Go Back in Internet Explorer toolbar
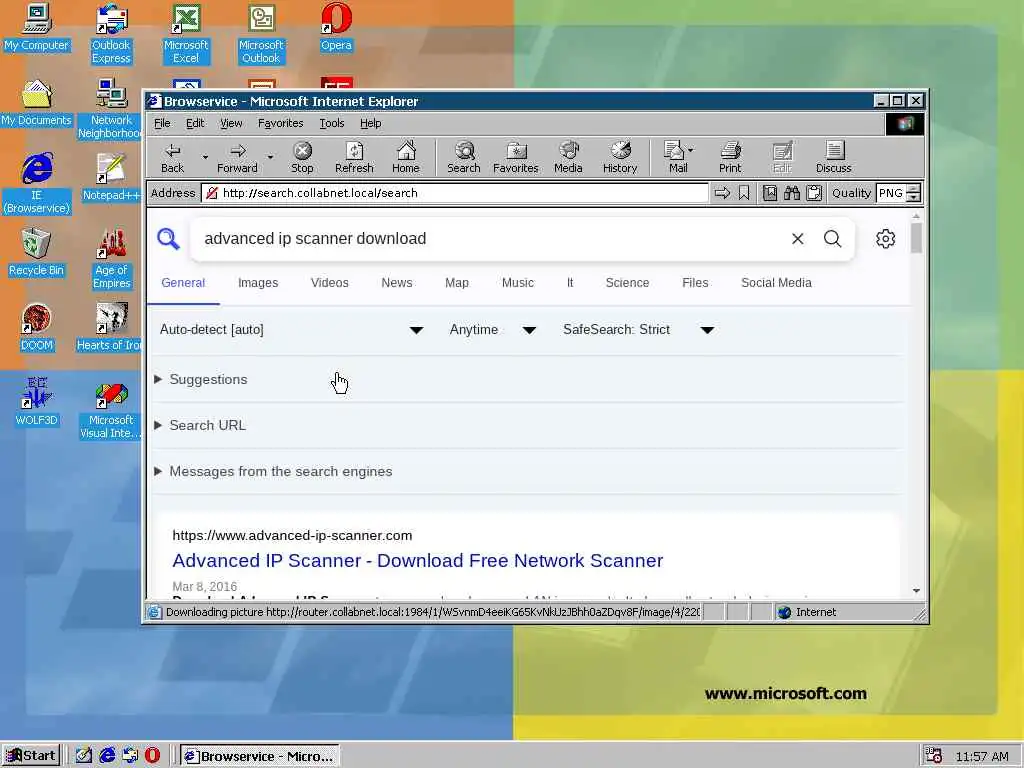The image size is (1024, 768). 172,158
